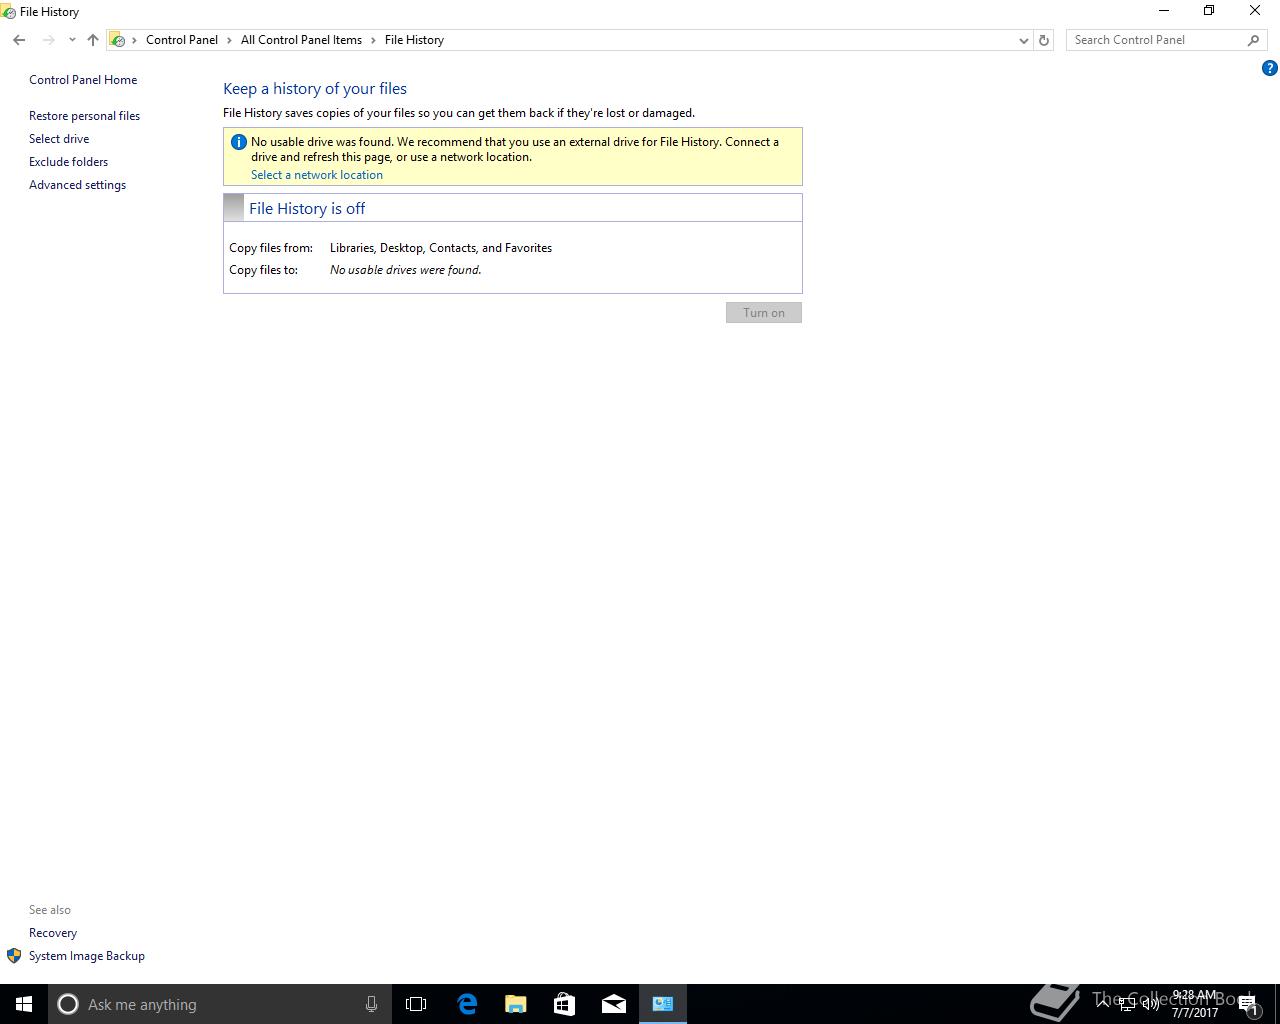1280x1024 pixels.
Task: Open Recovery link under See also
Action: [x=53, y=933]
